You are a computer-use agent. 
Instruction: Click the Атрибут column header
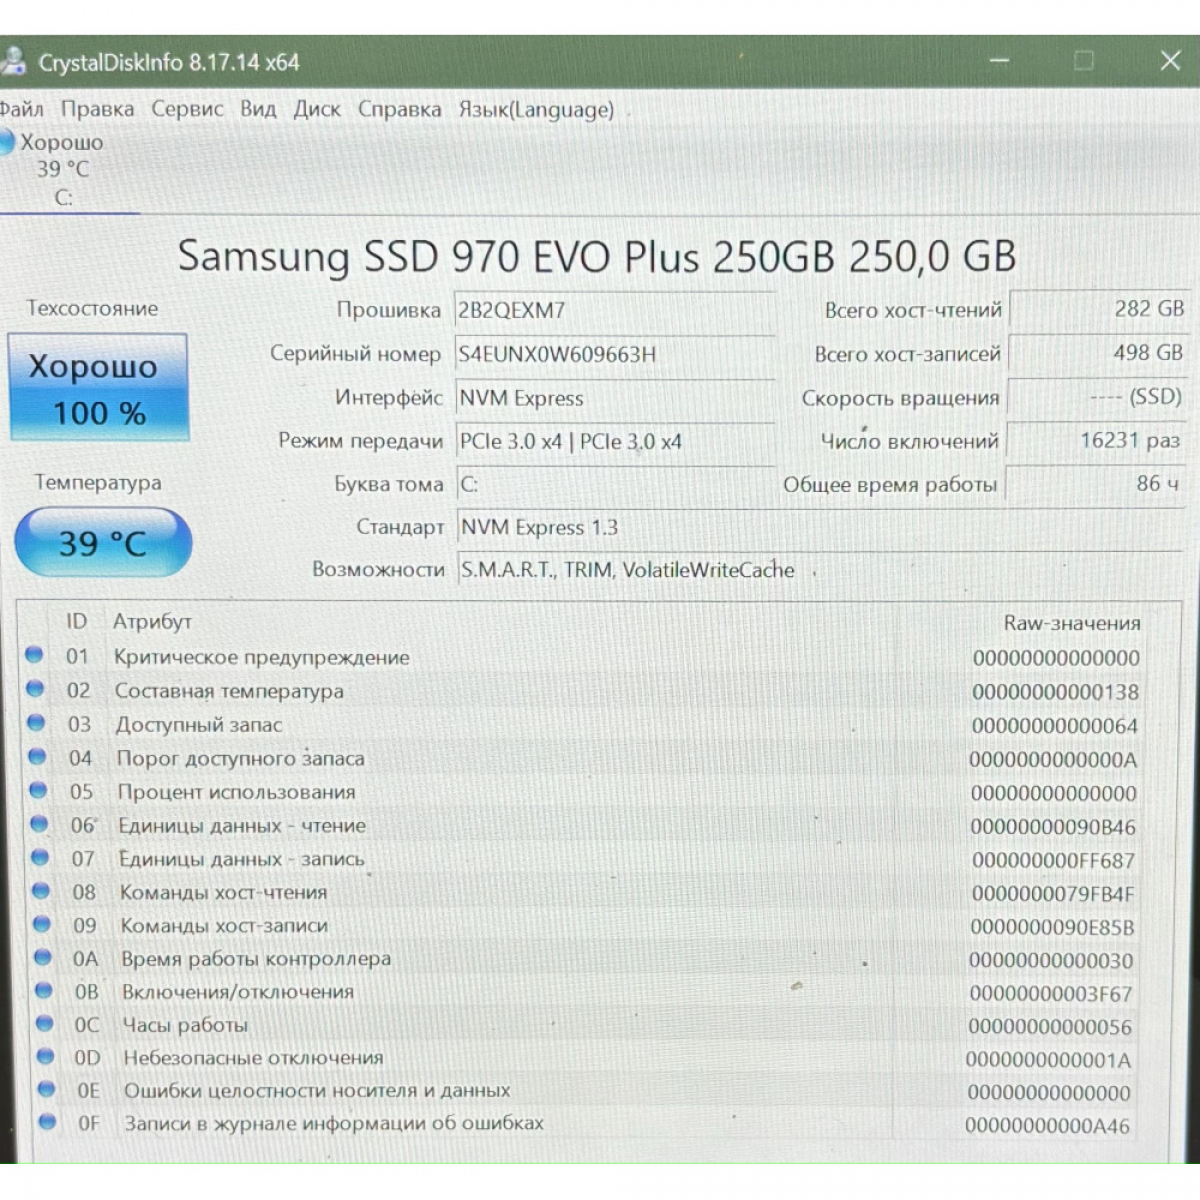tap(152, 621)
